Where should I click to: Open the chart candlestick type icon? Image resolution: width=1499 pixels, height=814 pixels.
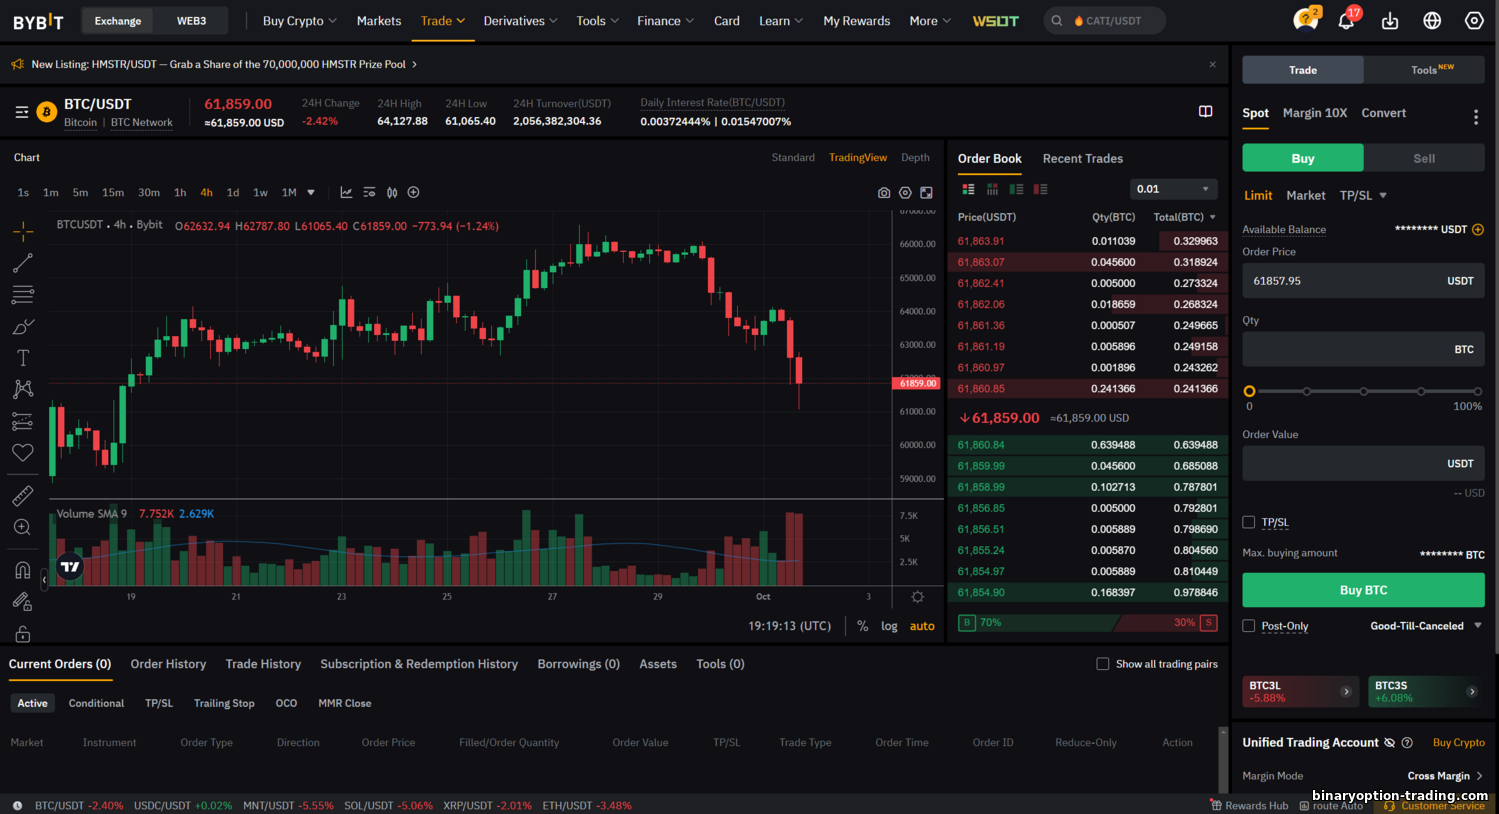(x=392, y=192)
